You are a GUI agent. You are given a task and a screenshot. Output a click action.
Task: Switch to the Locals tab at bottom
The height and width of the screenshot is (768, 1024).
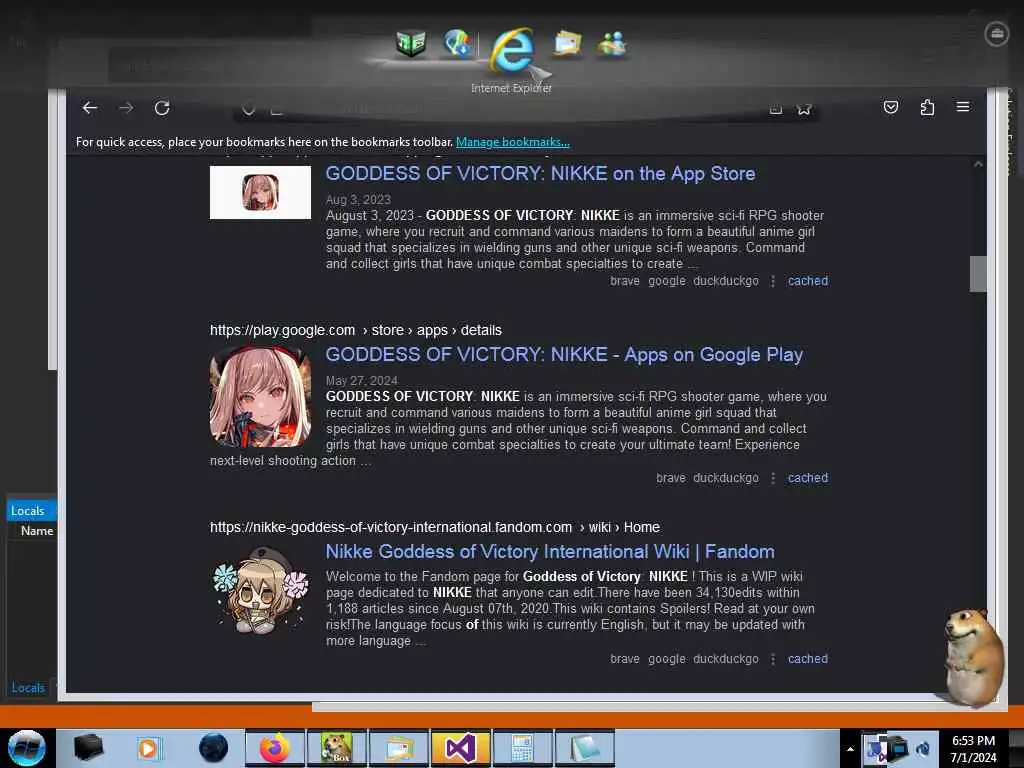pos(28,688)
